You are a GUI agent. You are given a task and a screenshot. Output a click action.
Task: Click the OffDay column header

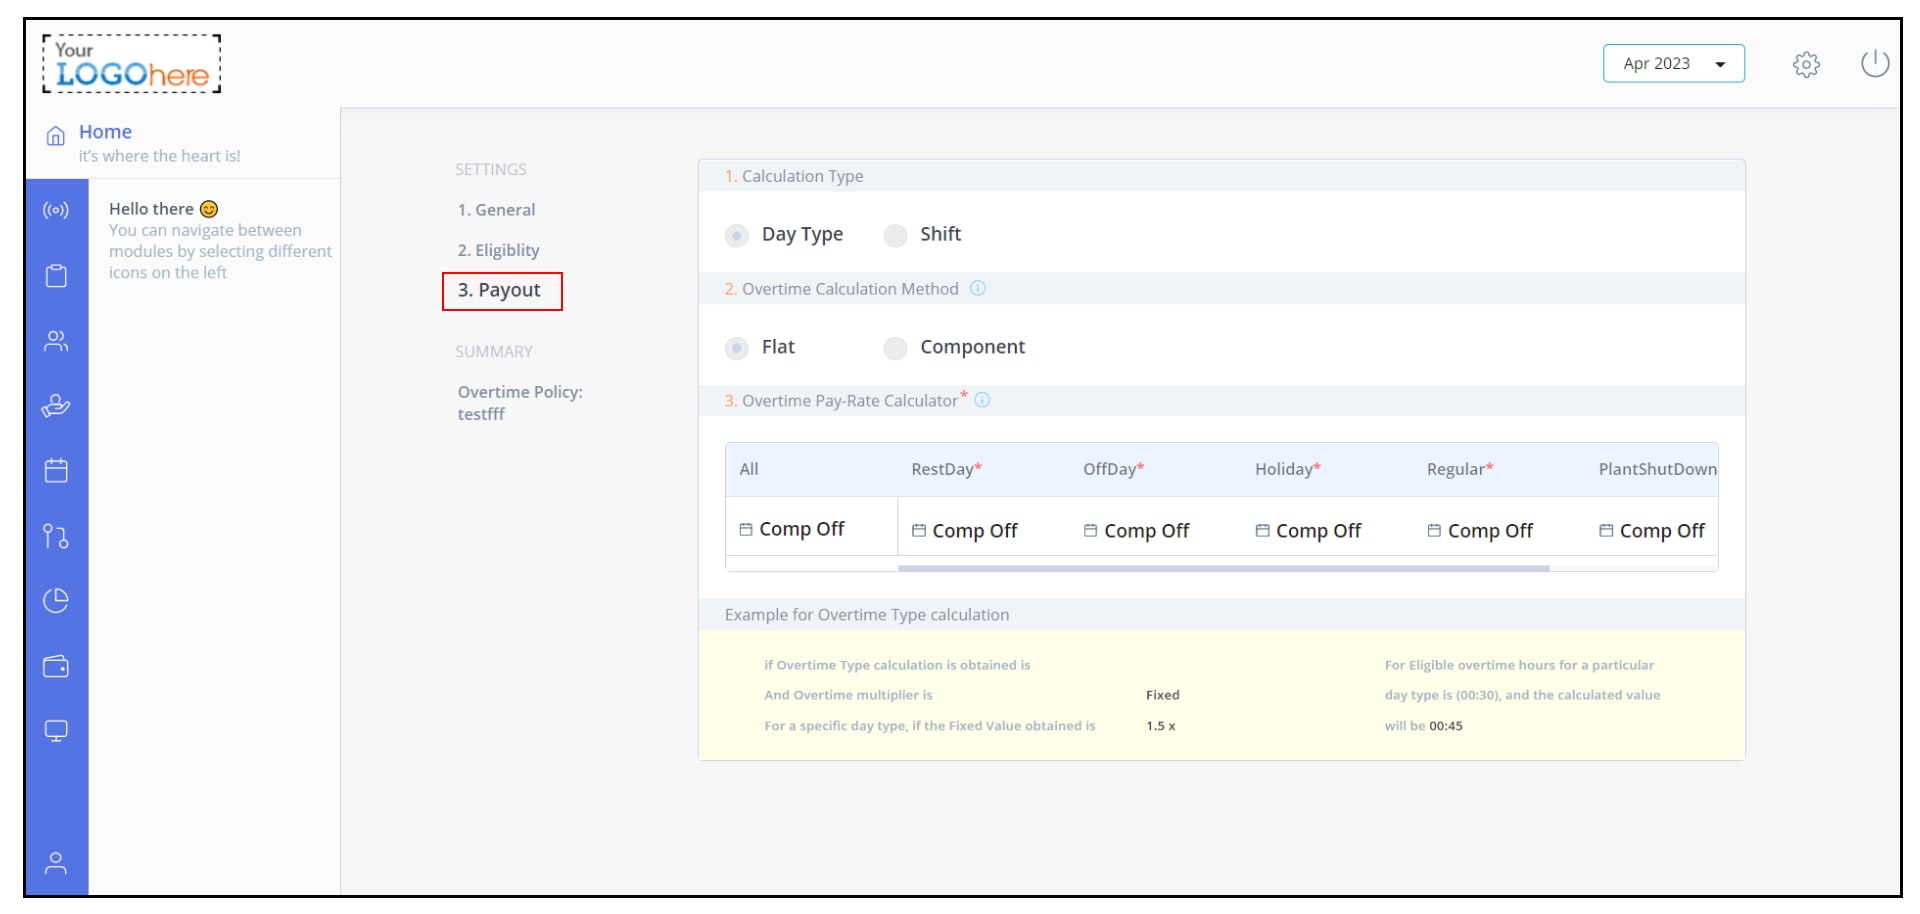[1113, 469]
